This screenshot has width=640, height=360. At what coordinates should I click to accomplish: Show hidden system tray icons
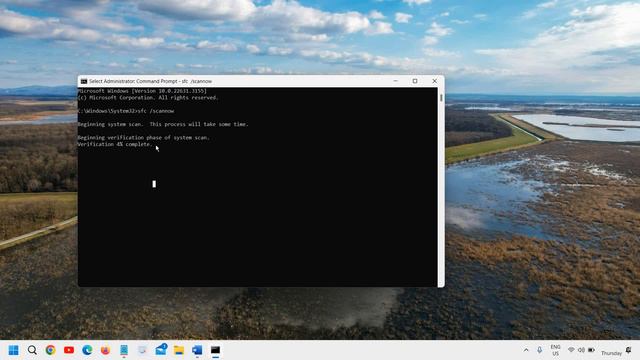coord(526,350)
